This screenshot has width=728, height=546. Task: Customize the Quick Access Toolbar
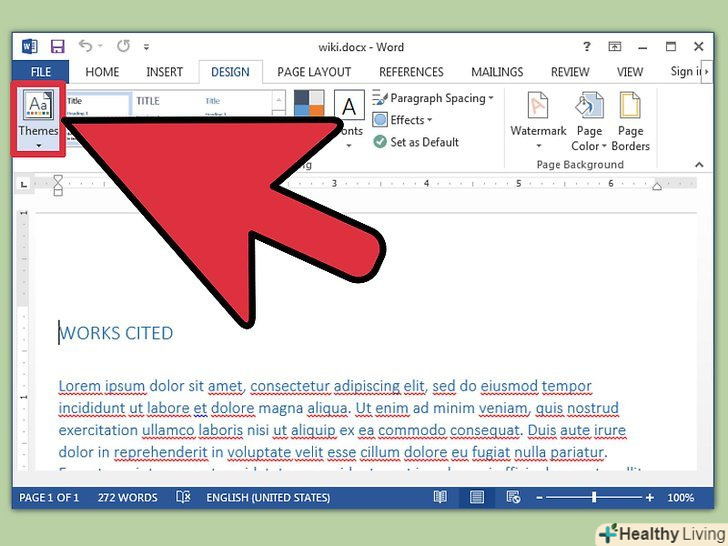click(x=146, y=47)
